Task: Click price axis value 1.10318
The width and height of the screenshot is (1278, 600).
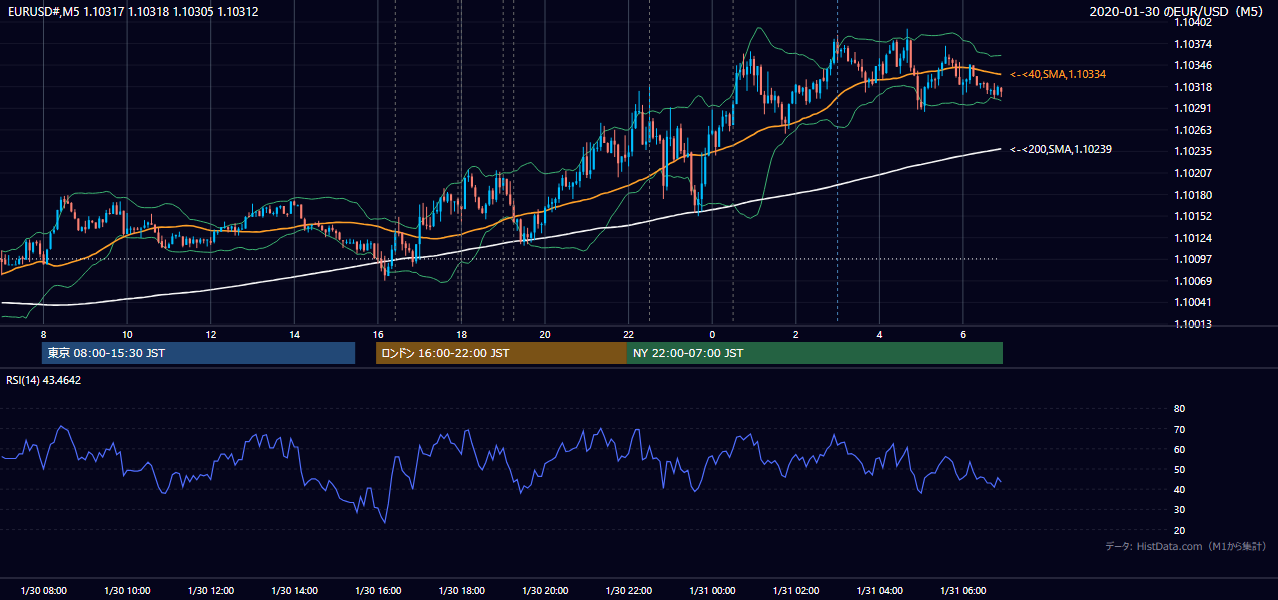Action: (x=1194, y=87)
